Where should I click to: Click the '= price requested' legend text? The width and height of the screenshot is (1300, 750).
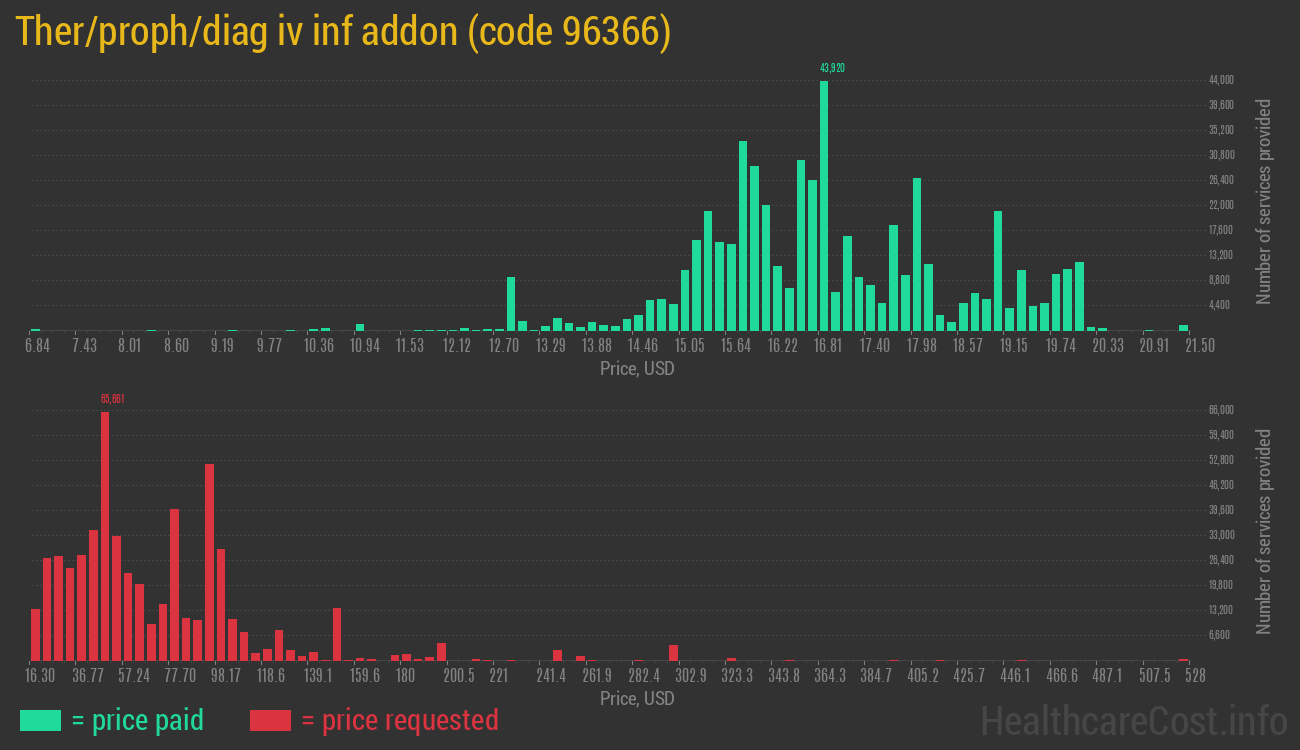(398, 720)
